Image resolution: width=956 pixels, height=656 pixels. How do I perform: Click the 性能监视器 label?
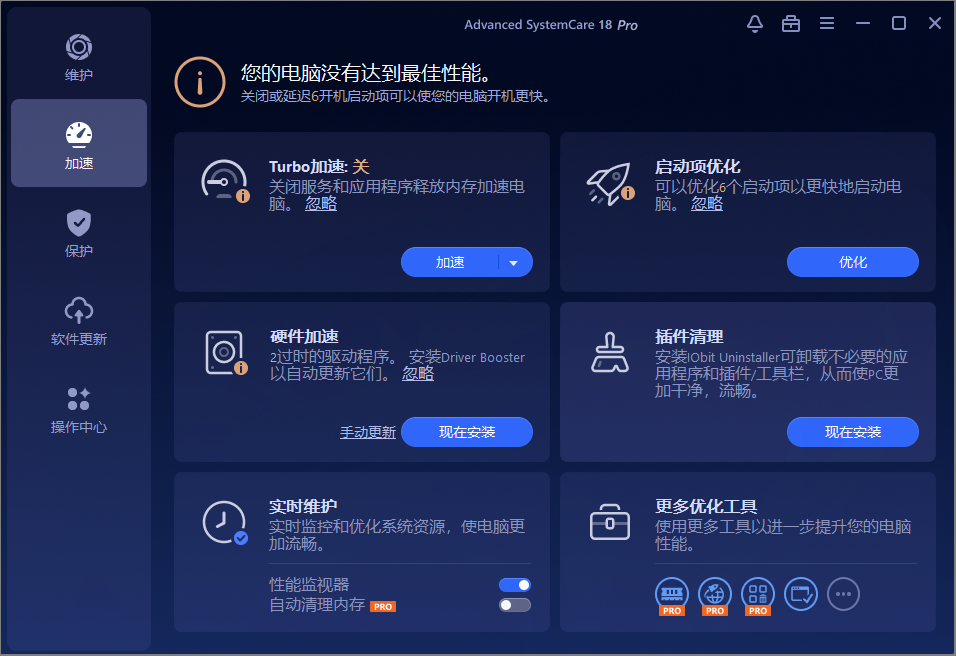pos(309,585)
